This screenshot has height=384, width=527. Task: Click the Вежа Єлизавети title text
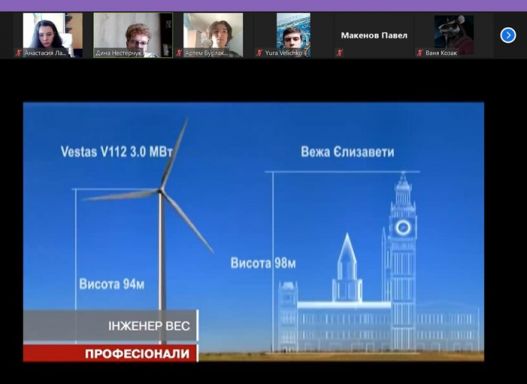[x=348, y=152]
